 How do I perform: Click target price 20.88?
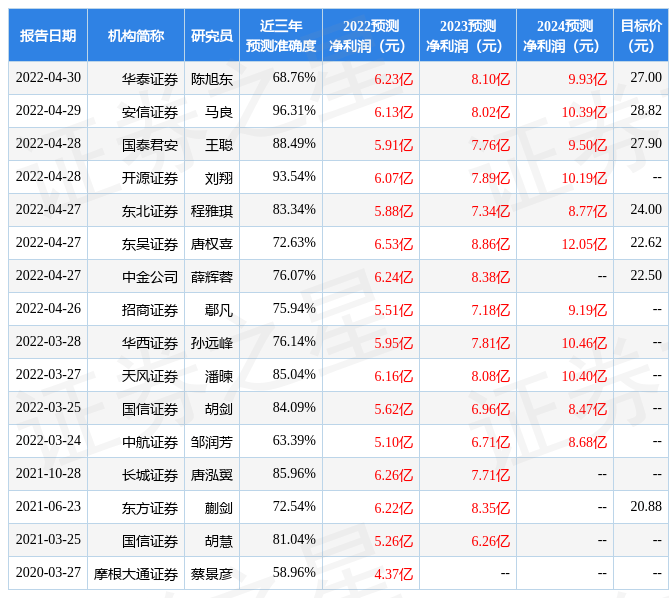tap(646, 506)
